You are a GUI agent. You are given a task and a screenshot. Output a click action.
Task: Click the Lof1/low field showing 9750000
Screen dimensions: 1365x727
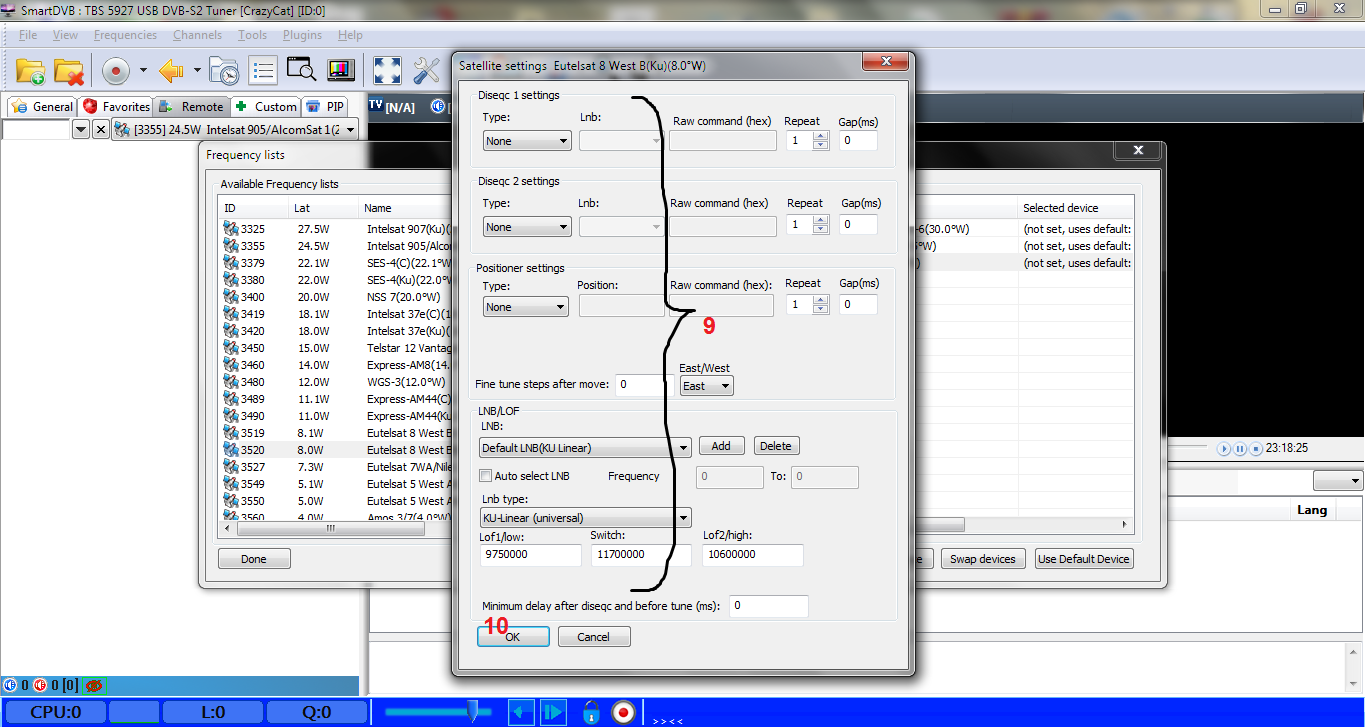click(530, 554)
